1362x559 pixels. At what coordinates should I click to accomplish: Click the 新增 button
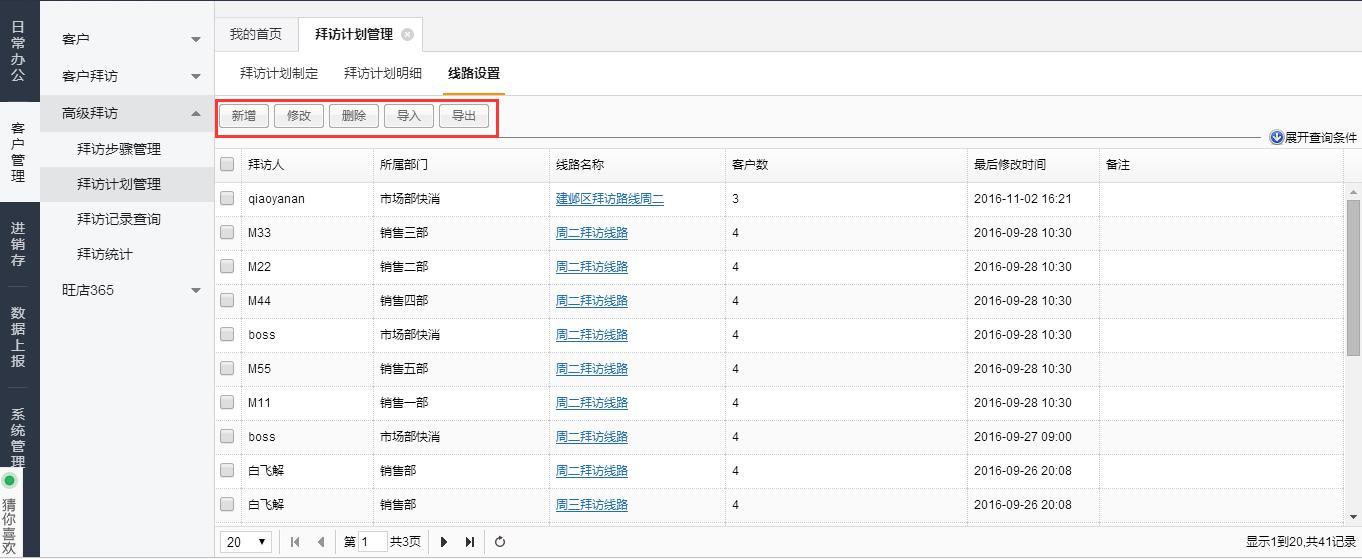pyautogui.click(x=243, y=116)
